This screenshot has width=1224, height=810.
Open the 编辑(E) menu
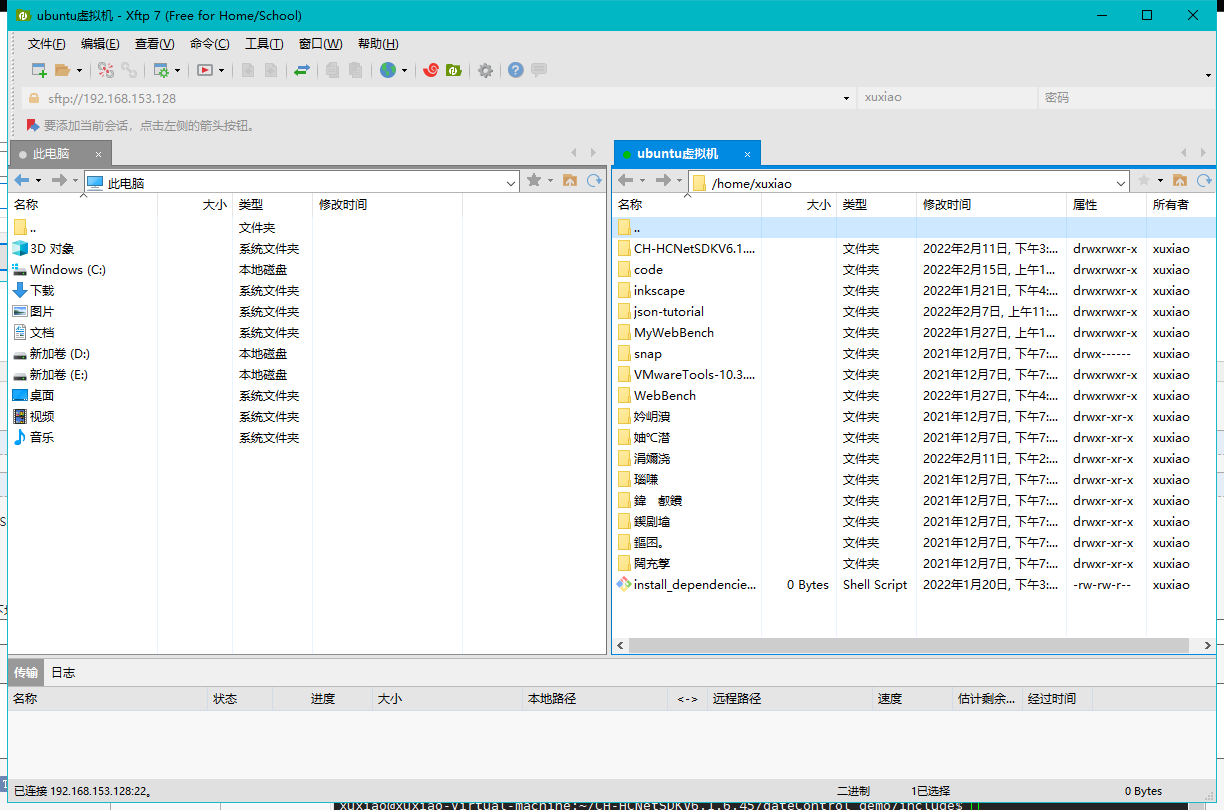pyautogui.click(x=100, y=44)
